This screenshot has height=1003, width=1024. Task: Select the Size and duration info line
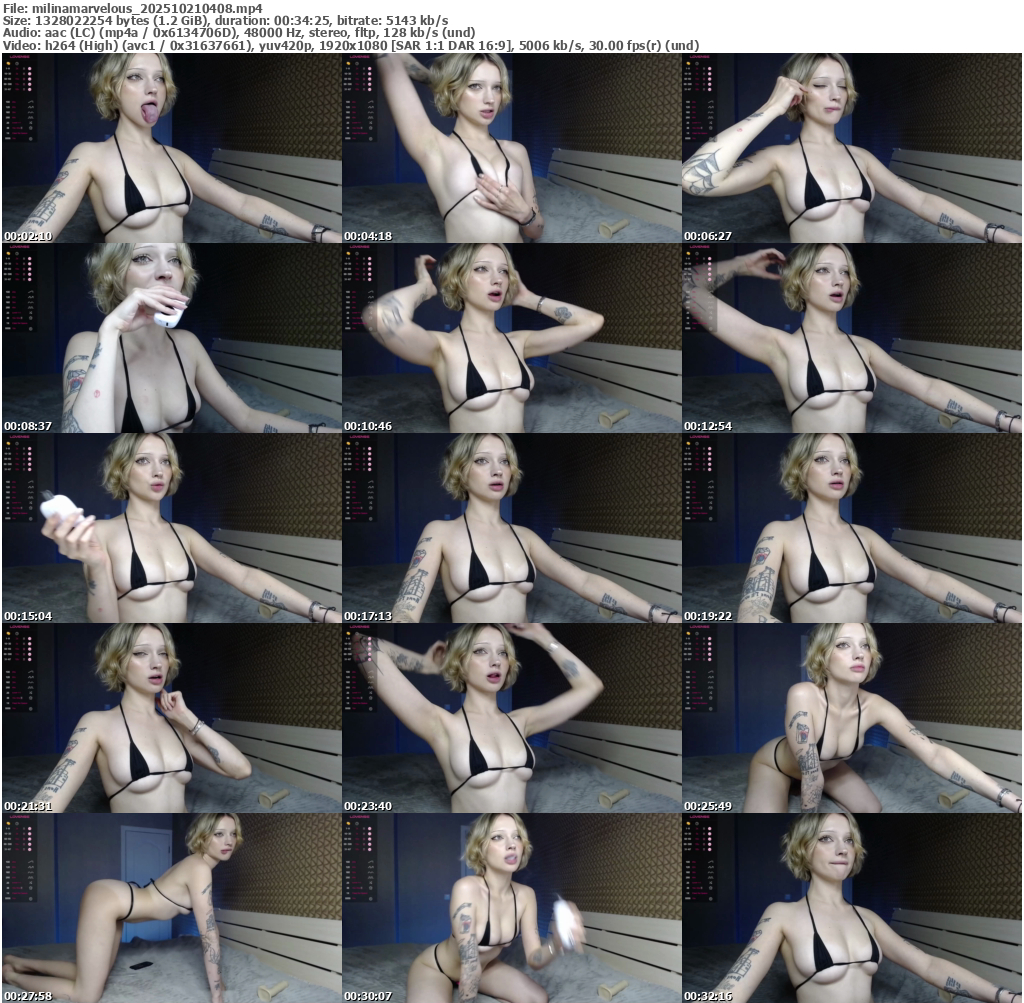click(225, 20)
